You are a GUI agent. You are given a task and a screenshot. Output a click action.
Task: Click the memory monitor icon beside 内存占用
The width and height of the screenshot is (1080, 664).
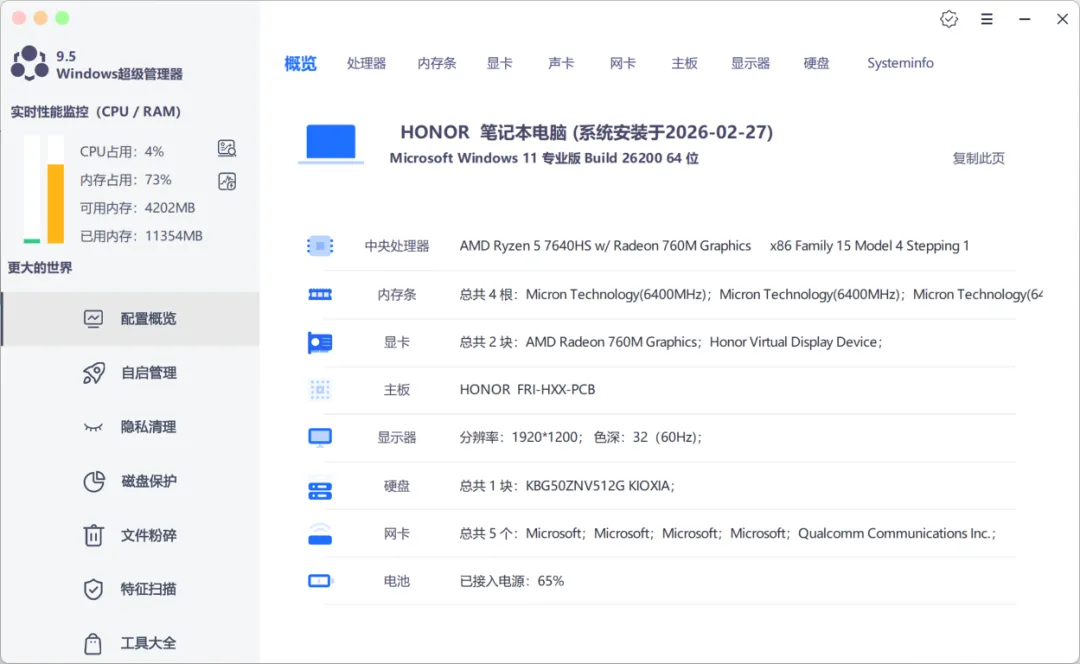[x=227, y=181]
